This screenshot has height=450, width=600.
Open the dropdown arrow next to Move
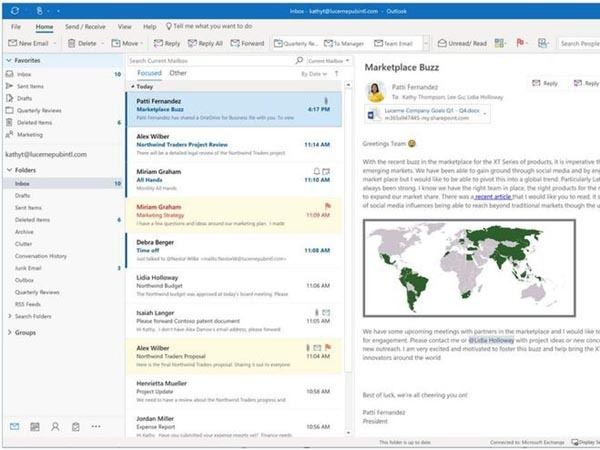pos(142,43)
